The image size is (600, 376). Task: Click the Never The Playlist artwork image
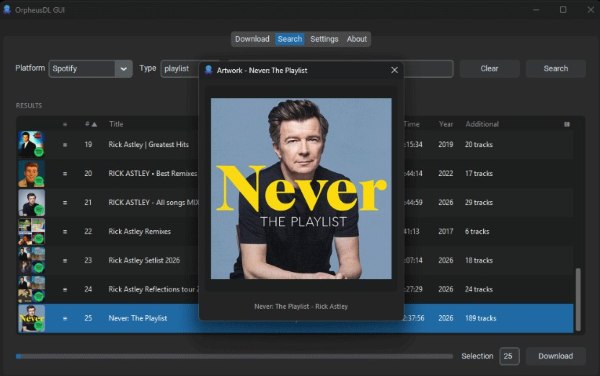pos(301,189)
